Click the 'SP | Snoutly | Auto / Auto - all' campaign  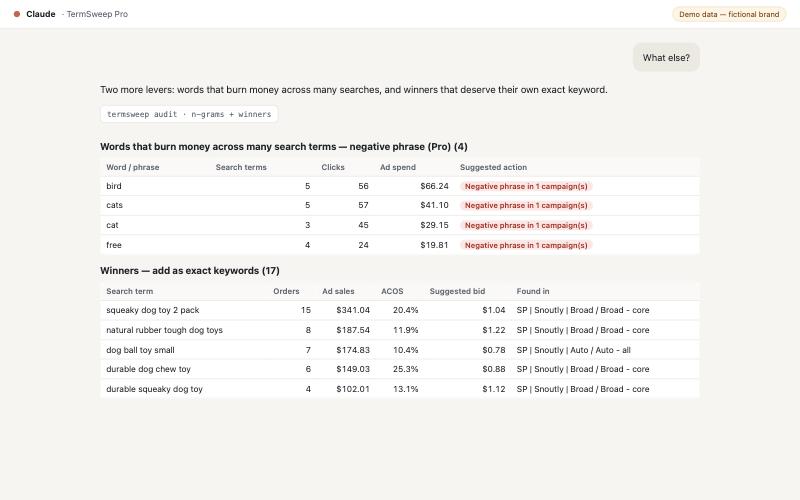(573, 350)
